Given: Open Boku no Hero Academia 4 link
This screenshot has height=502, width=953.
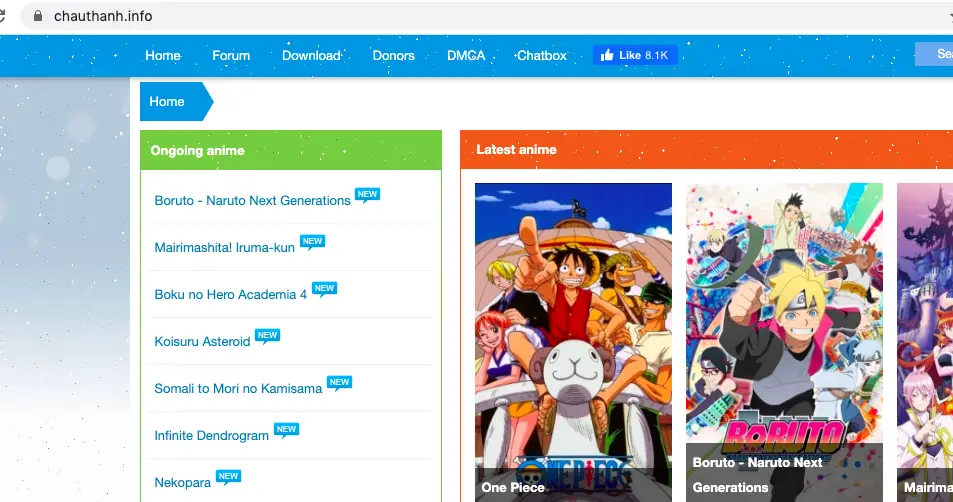Looking at the screenshot, I should (x=230, y=294).
